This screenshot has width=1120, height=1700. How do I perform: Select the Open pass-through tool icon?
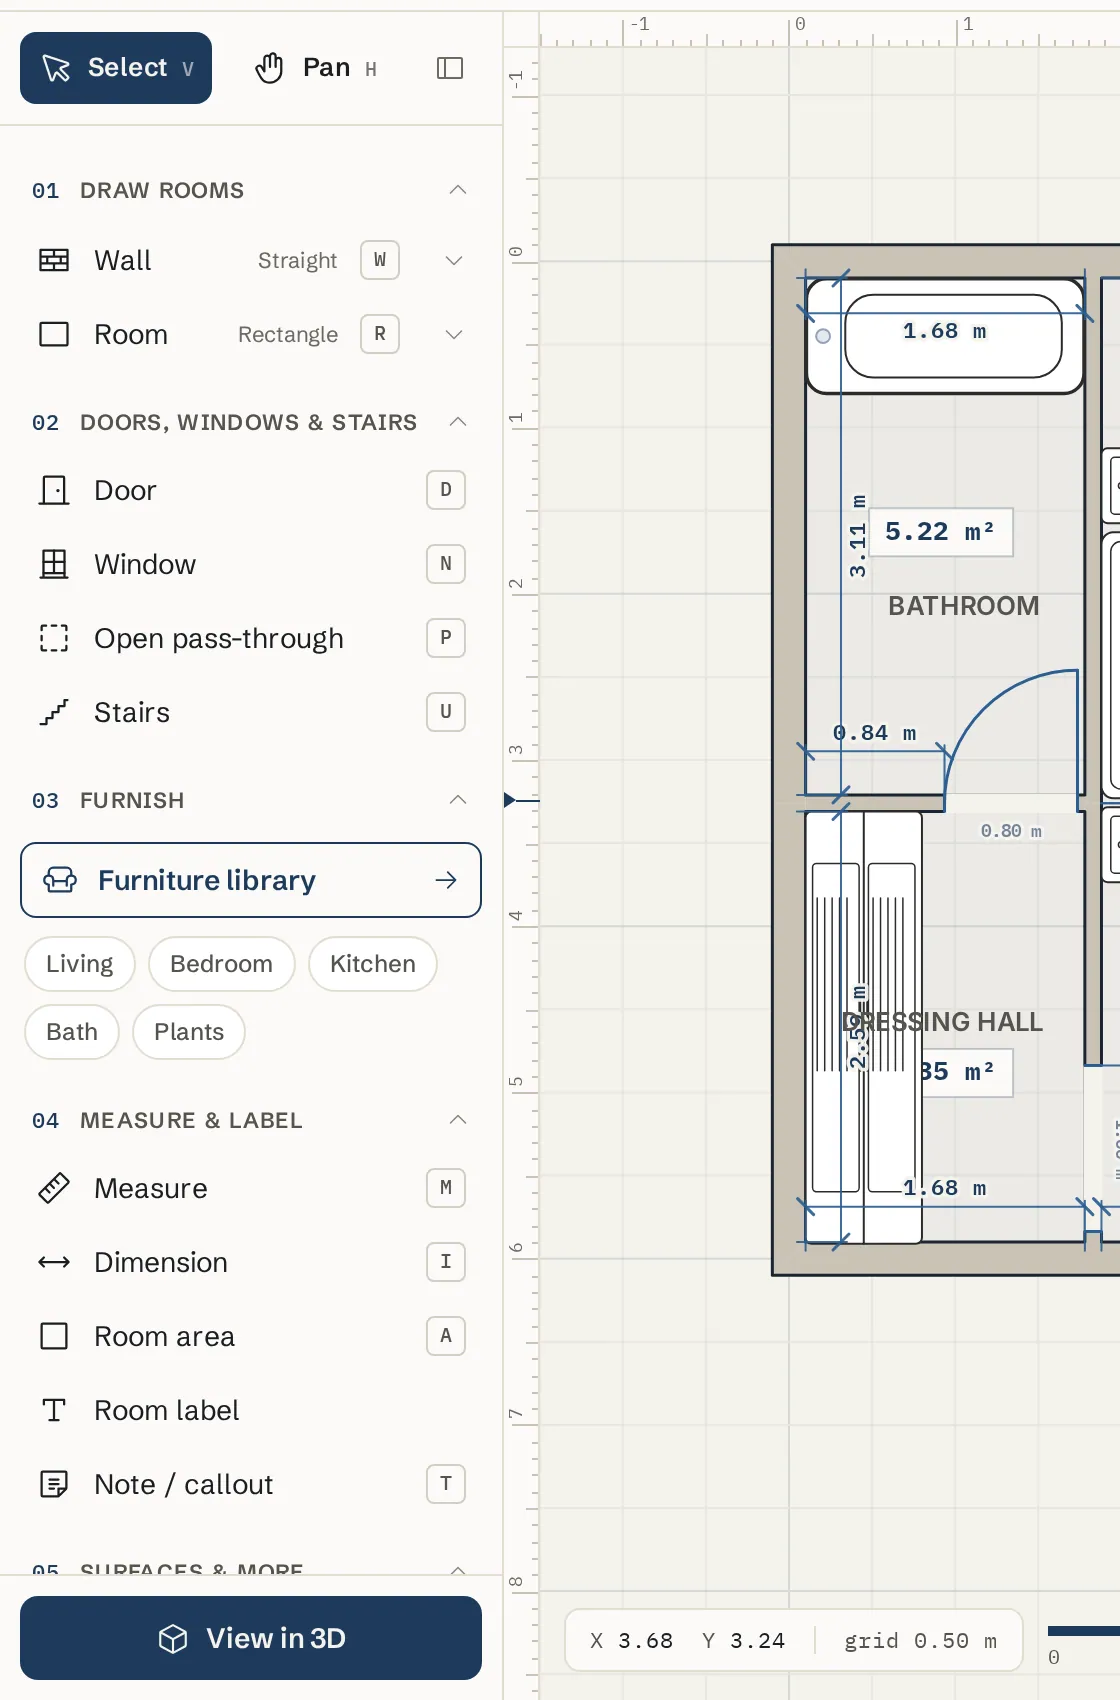(x=54, y=638)
